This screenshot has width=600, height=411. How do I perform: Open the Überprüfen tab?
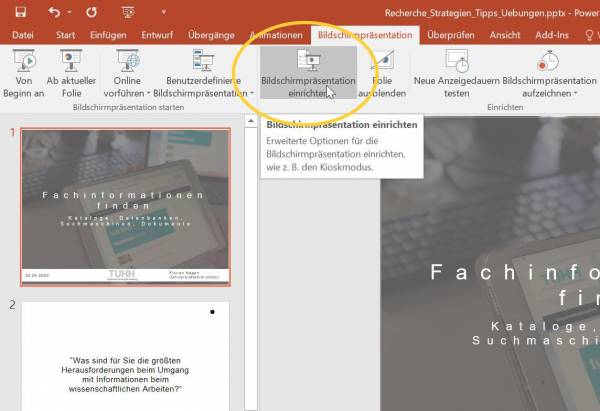tap(451, 35)
